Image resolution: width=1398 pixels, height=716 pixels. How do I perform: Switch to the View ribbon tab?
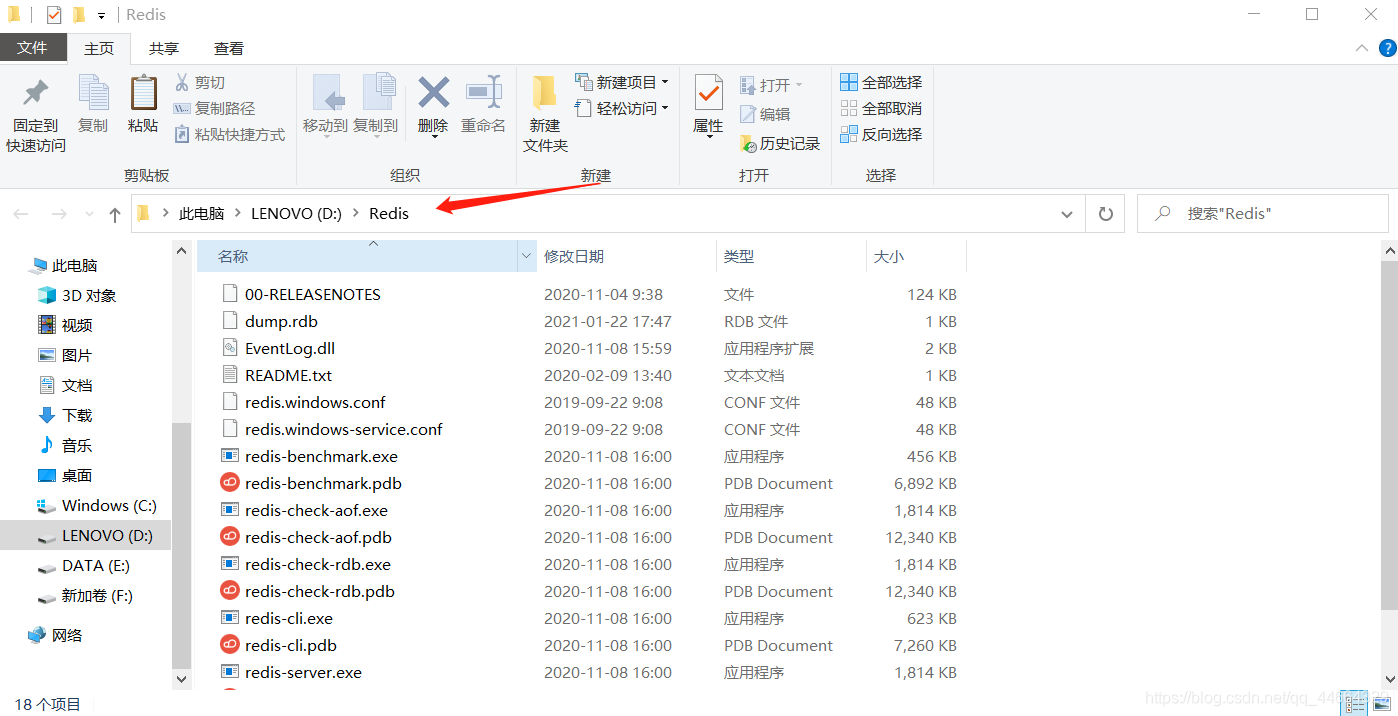click(x=229, y=48)
